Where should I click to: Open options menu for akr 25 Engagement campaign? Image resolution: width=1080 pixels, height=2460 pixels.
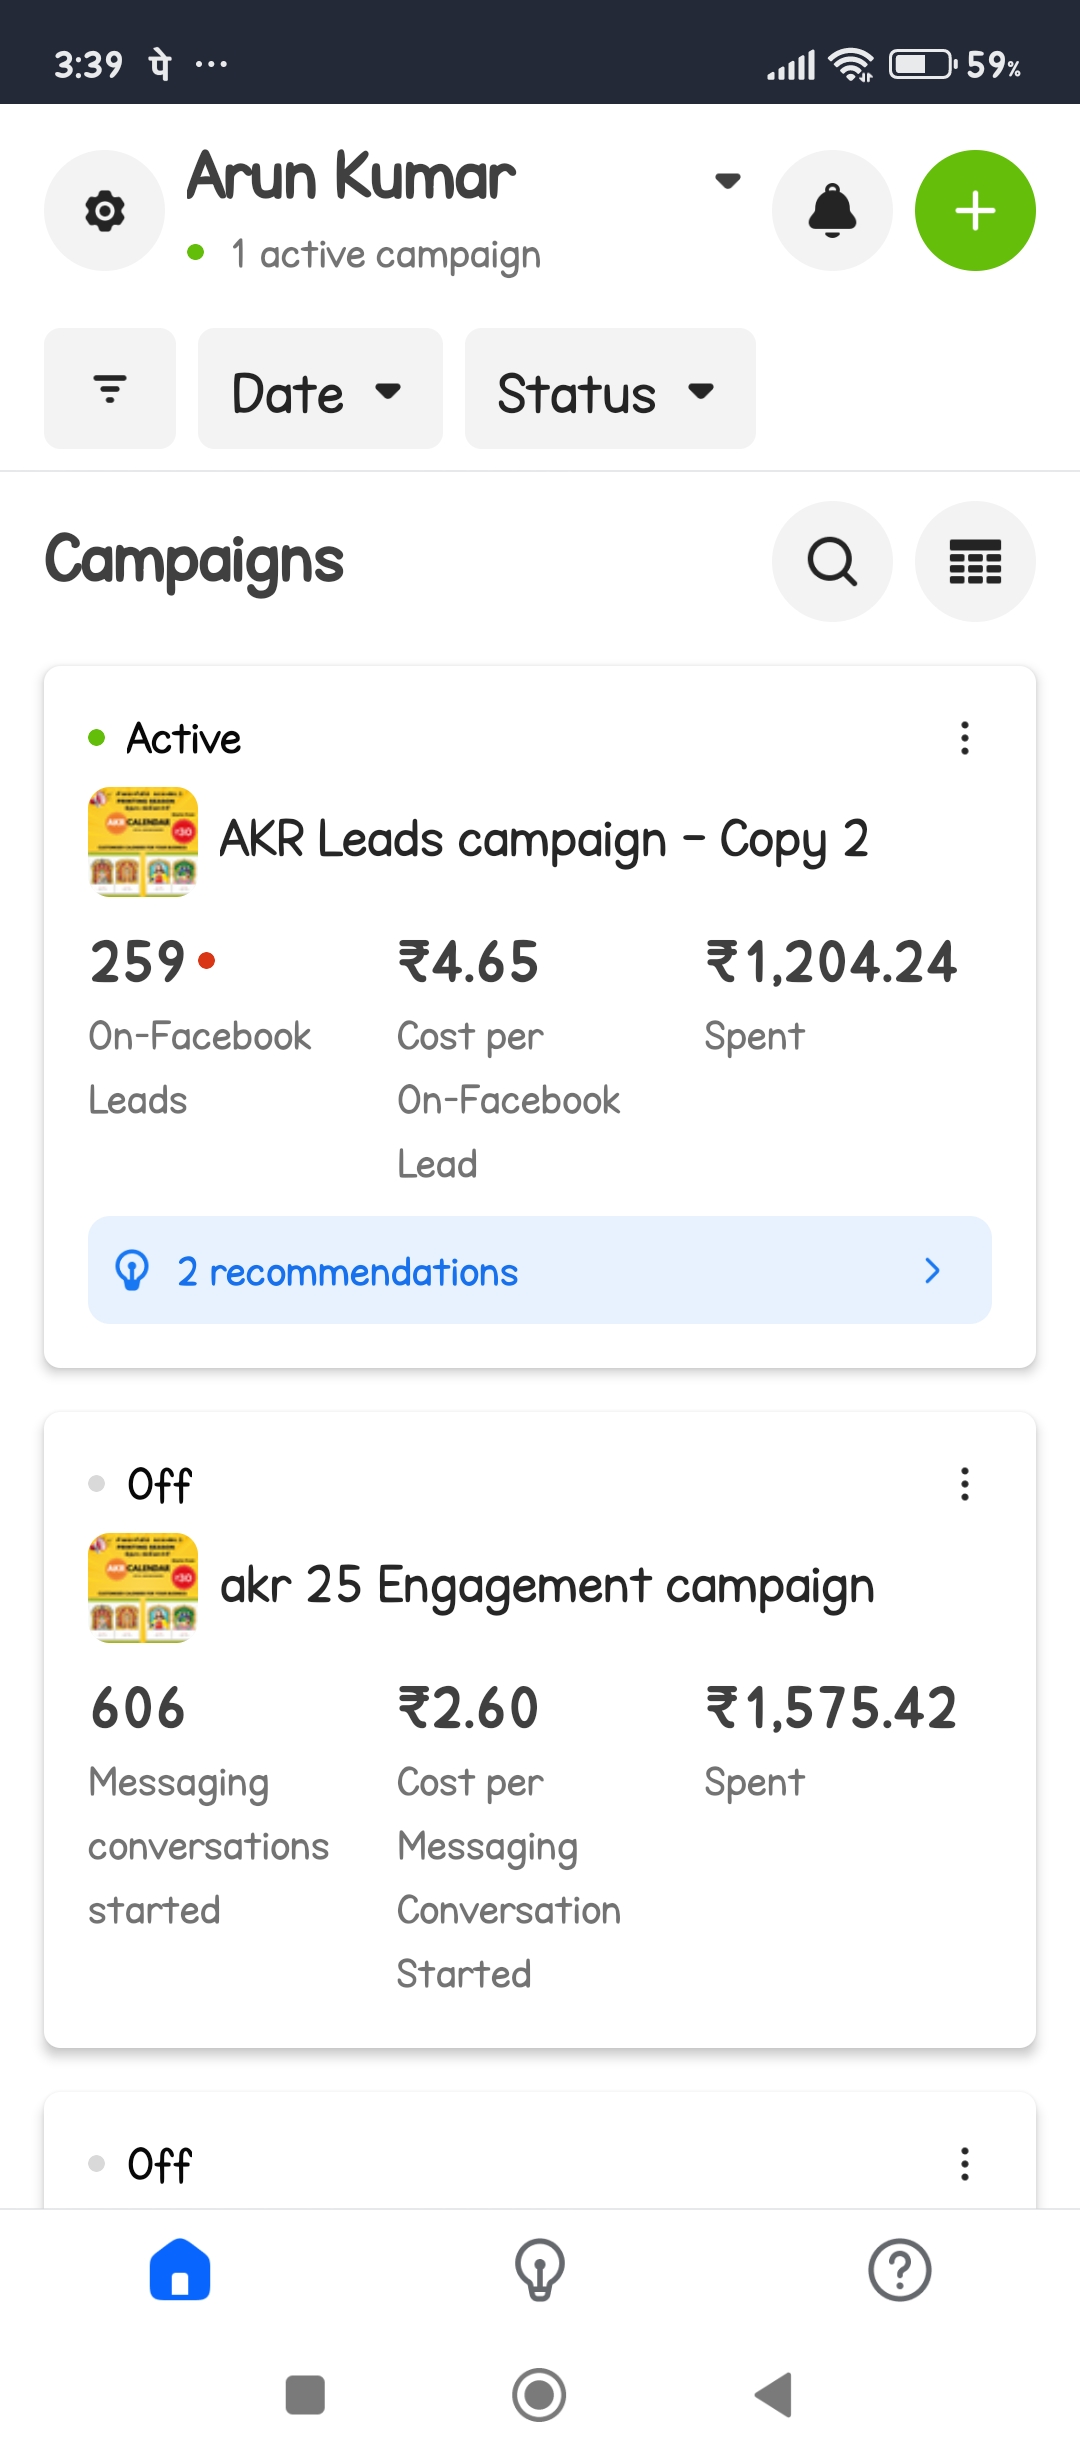pyautogui.click(x=965, y=1484)
